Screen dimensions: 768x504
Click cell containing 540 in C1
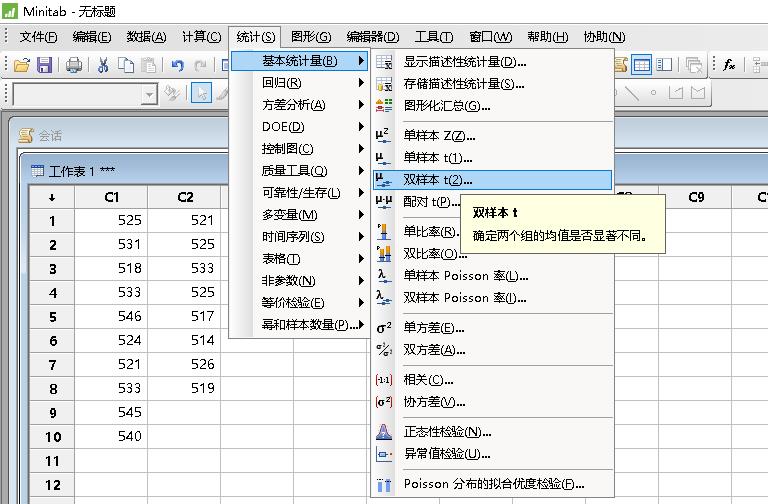(111, 437)
